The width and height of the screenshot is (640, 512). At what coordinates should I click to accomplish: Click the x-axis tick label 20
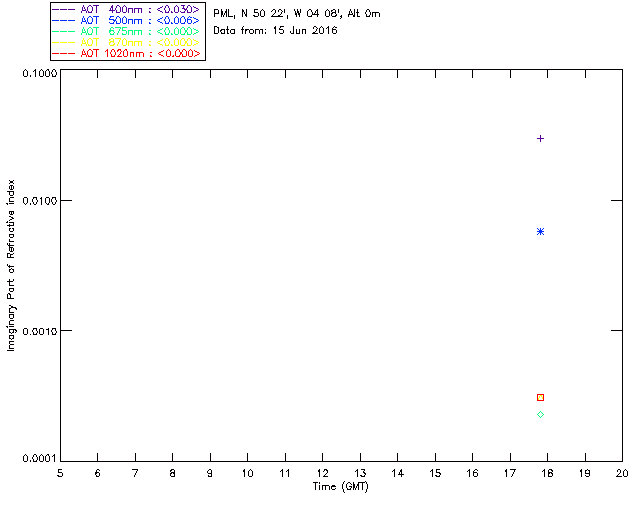pyautogui.click(x=622, y=473)
